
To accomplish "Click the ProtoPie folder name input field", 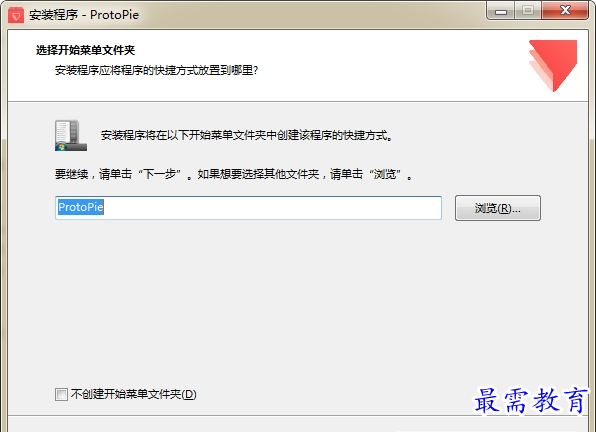I will 248,208.
